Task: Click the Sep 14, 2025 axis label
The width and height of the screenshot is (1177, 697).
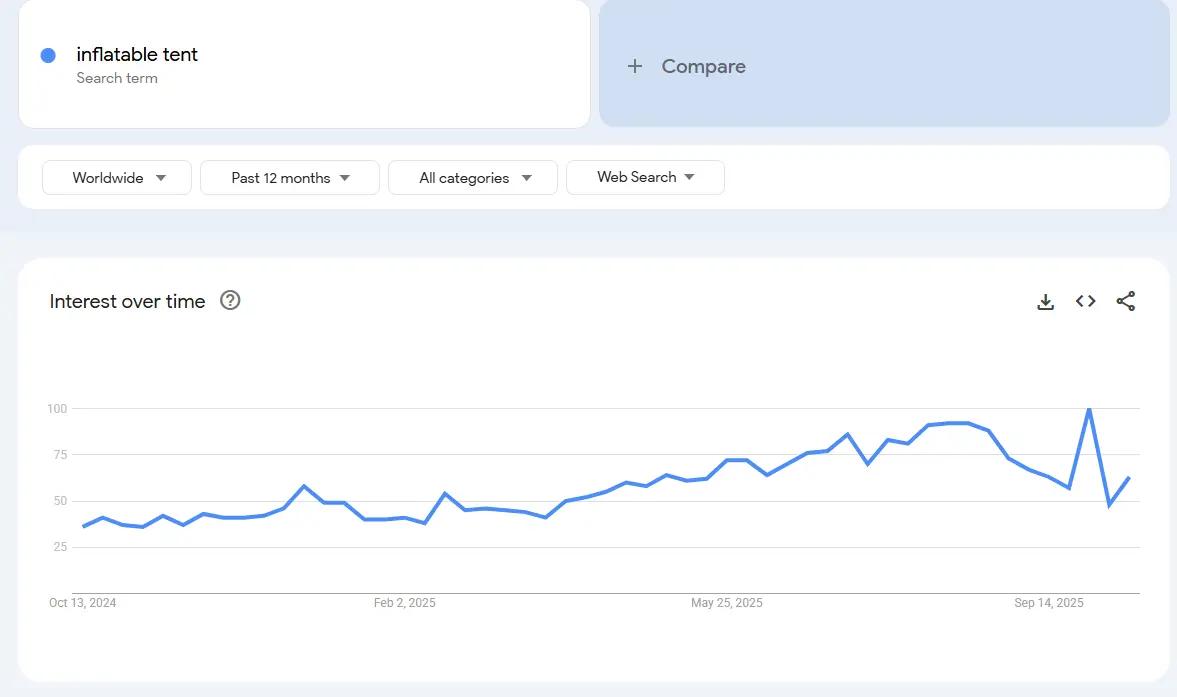Action: [x=1049, y=603]
